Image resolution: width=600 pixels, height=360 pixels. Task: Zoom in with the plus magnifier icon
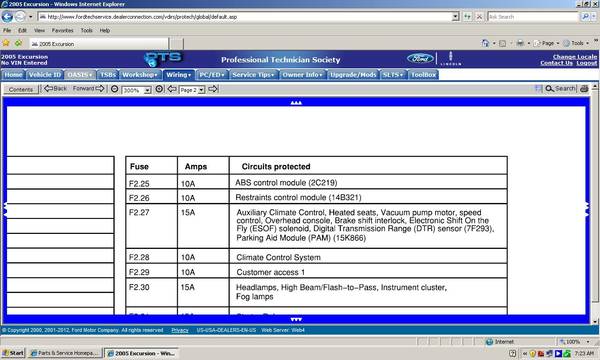pos(159,89)
